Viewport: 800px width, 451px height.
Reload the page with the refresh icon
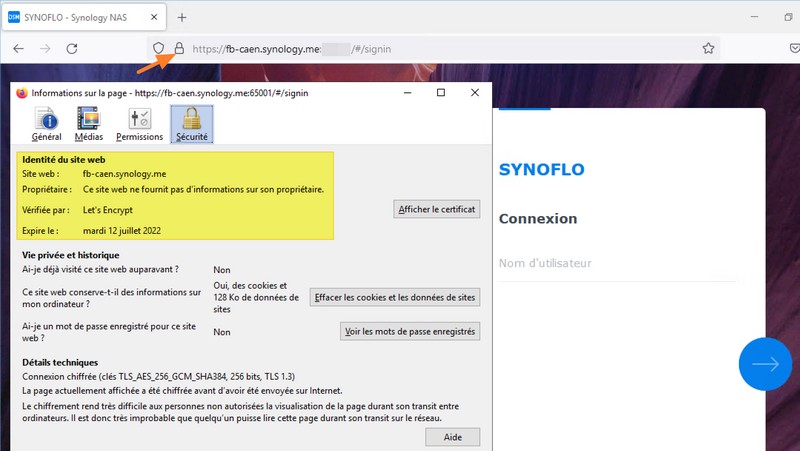(72, 48)
